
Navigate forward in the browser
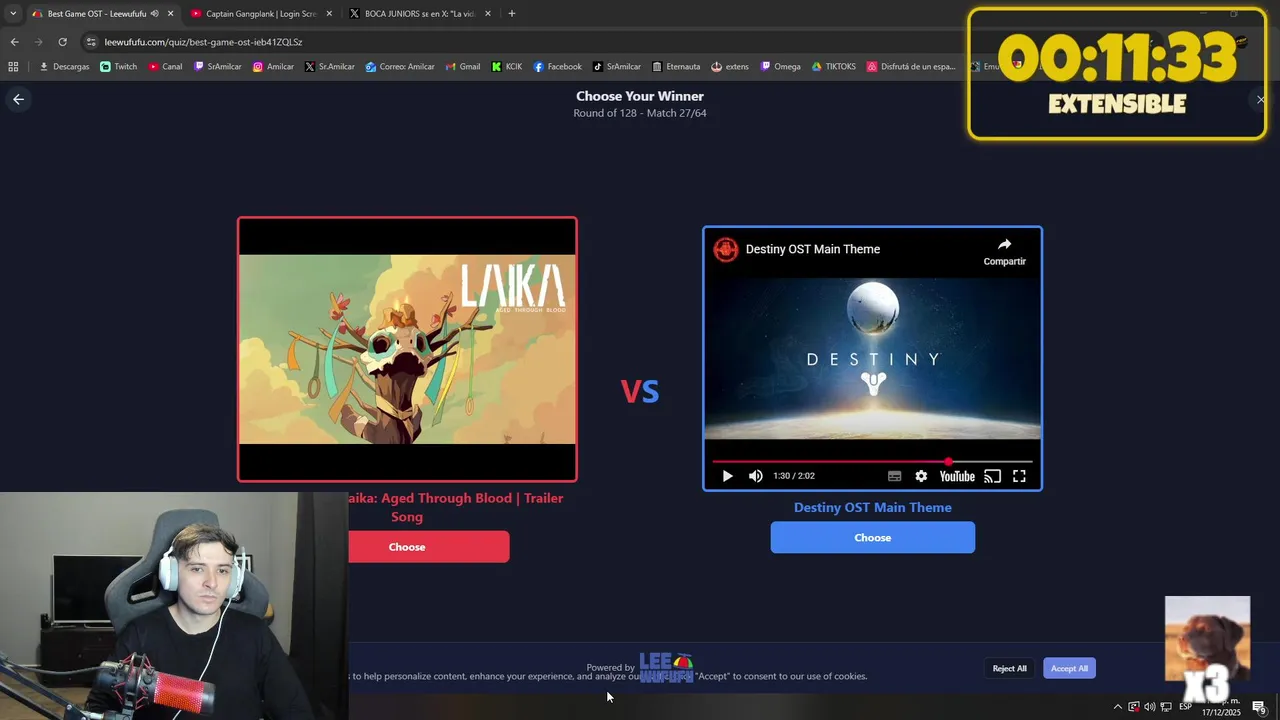pos(38,42)
